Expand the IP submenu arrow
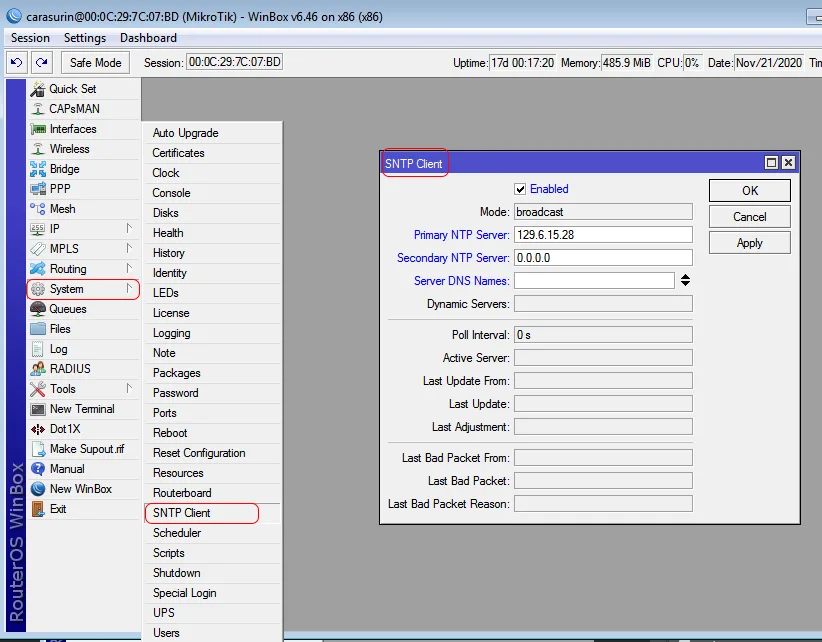 129,229
